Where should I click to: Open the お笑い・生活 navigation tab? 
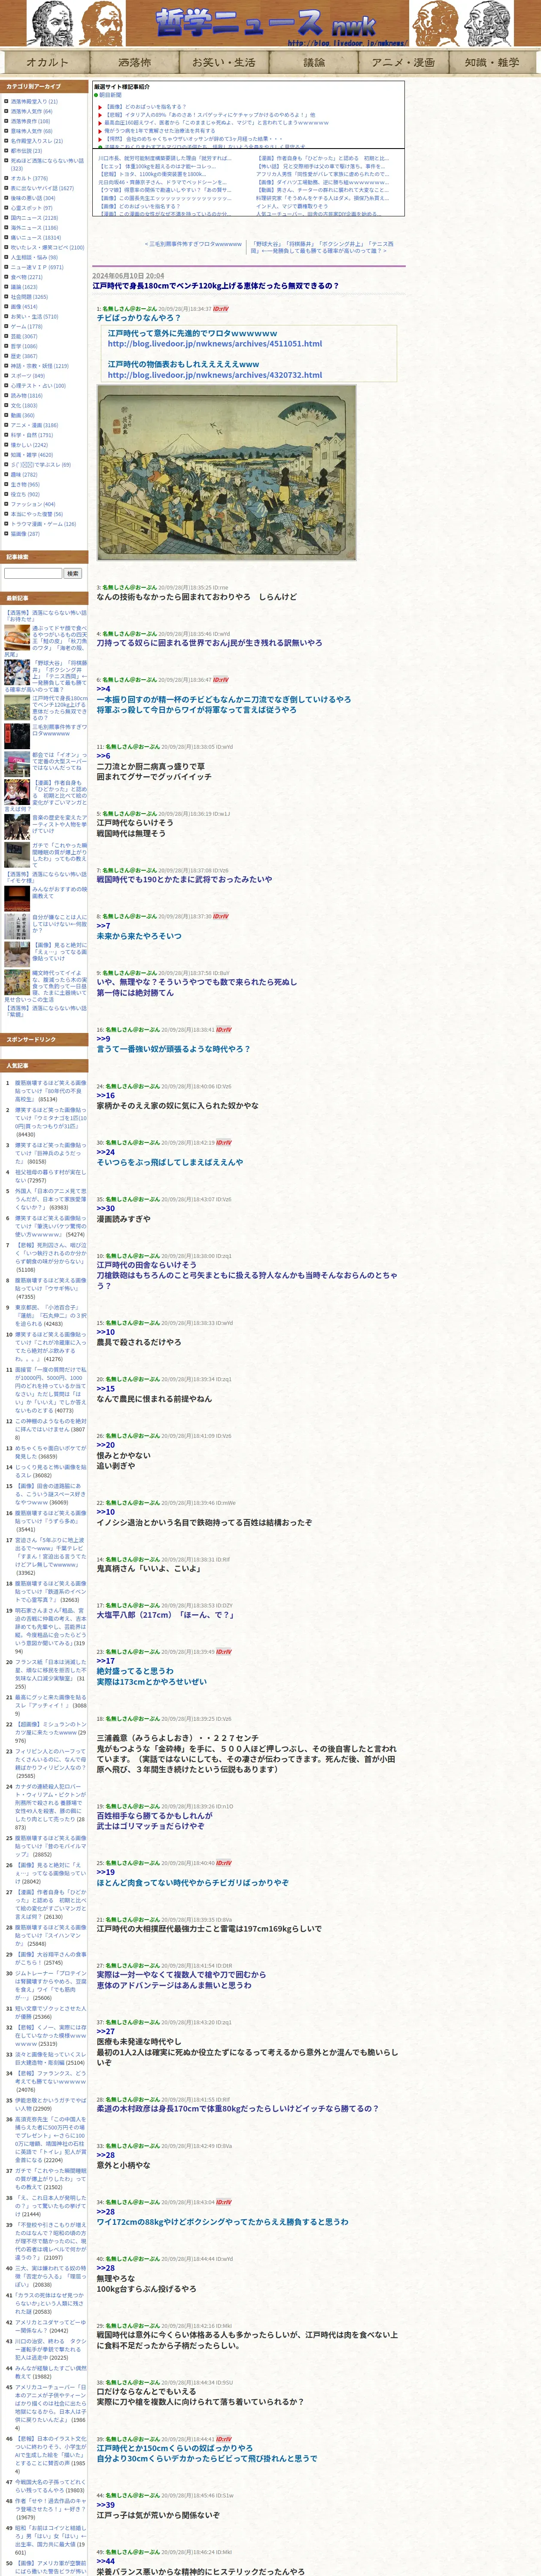click(224, 62)
